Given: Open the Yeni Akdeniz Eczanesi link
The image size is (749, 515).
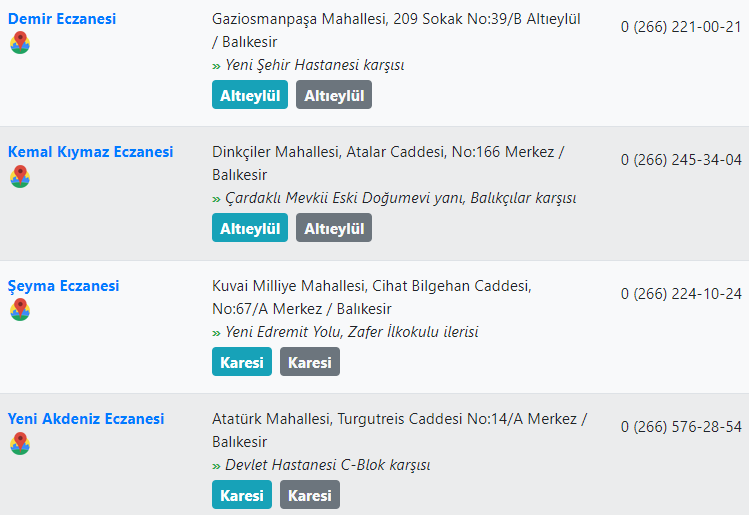Looking at the screenshot, I should [x=86, y=419].
